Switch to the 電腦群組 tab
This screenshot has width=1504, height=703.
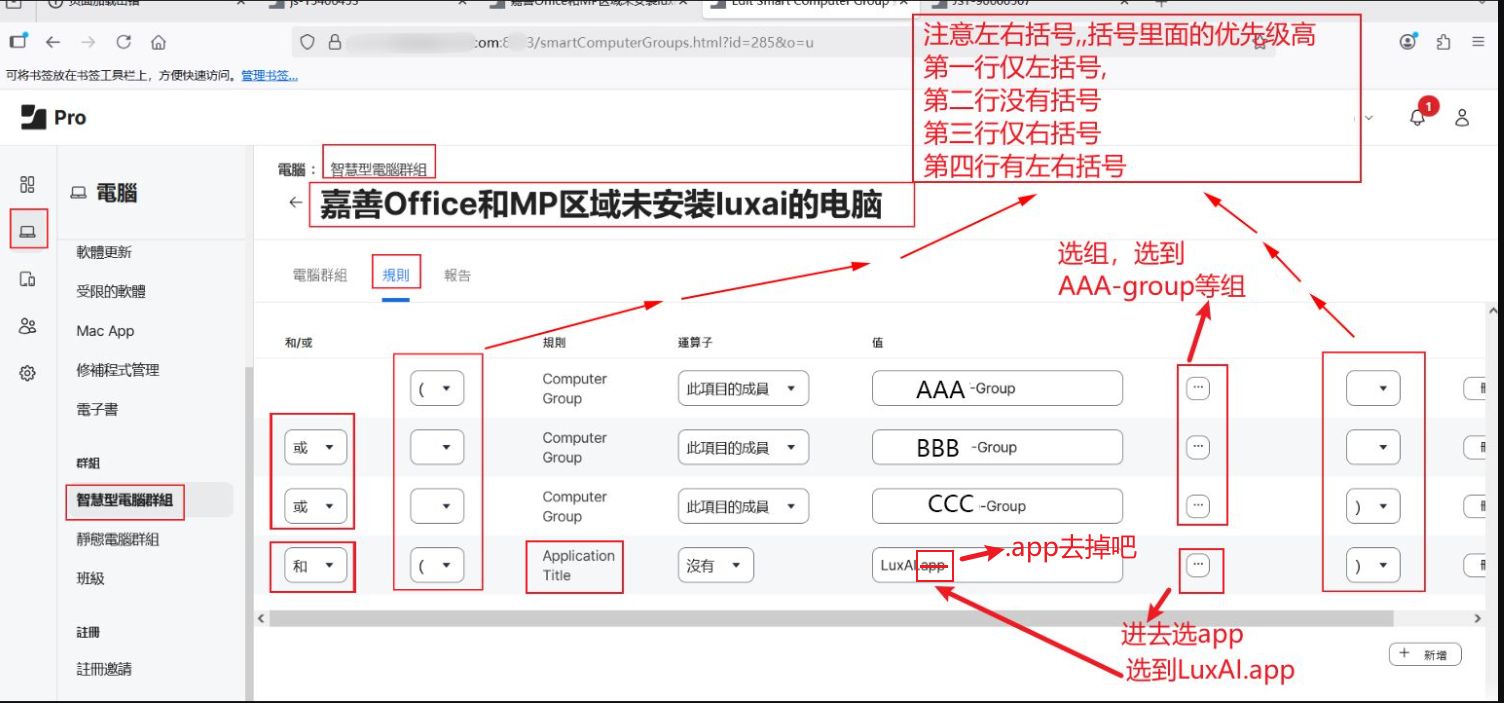[320, 275]
